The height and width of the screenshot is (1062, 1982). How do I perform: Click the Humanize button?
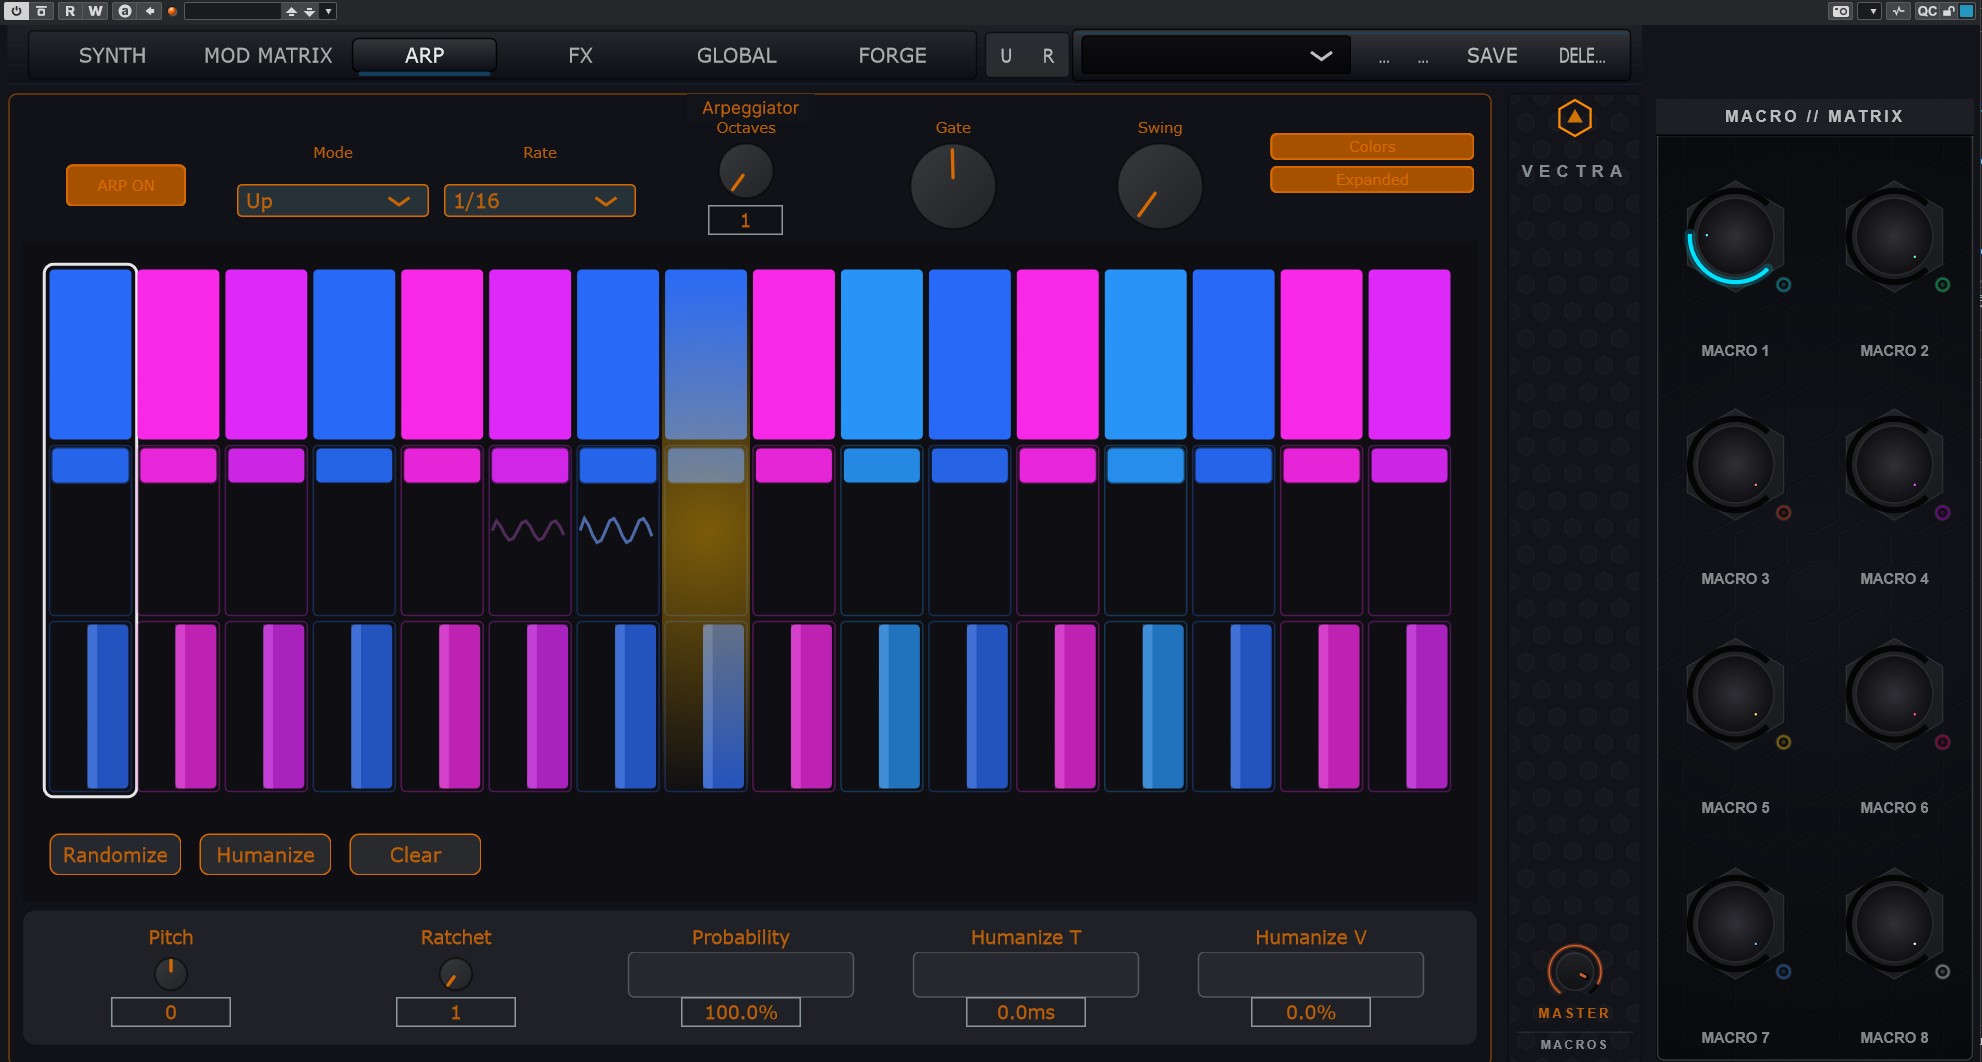265,855
